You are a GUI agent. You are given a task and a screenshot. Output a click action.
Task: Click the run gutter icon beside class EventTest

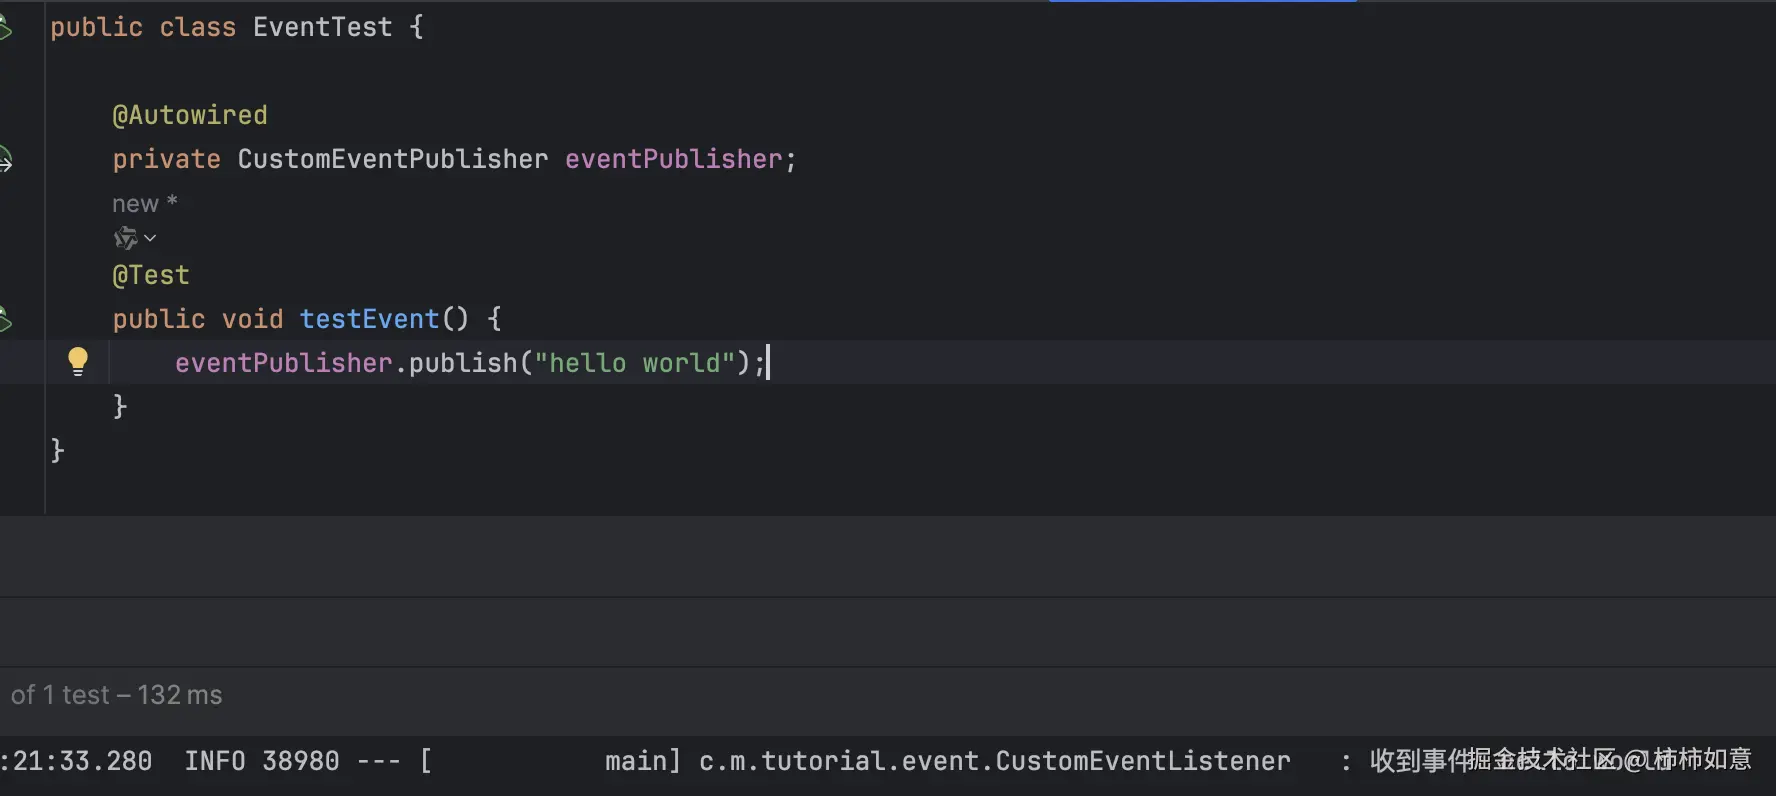pyautogui.click(x=5, y=28)
